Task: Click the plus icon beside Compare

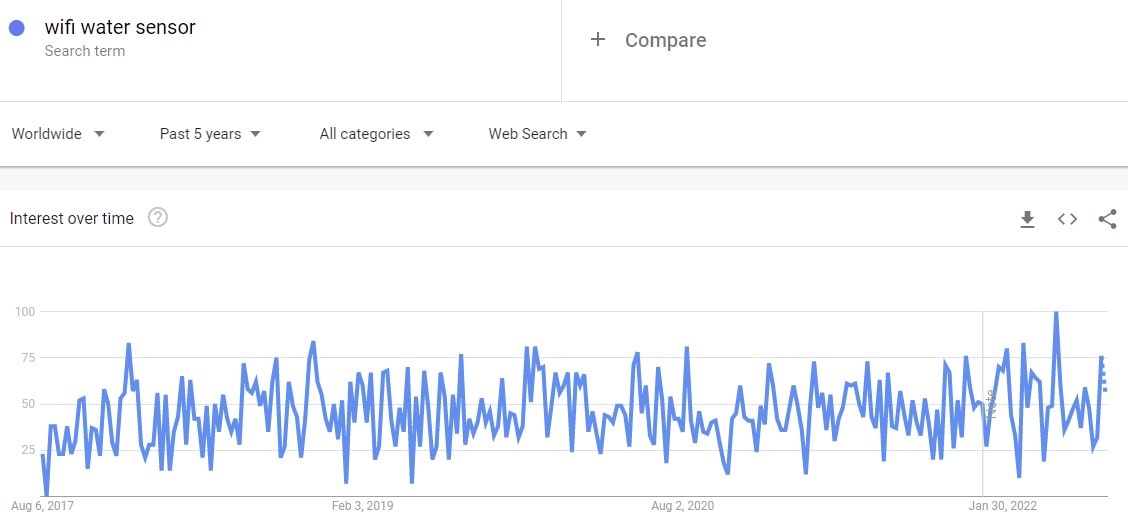Action: [x=598, y=40]
